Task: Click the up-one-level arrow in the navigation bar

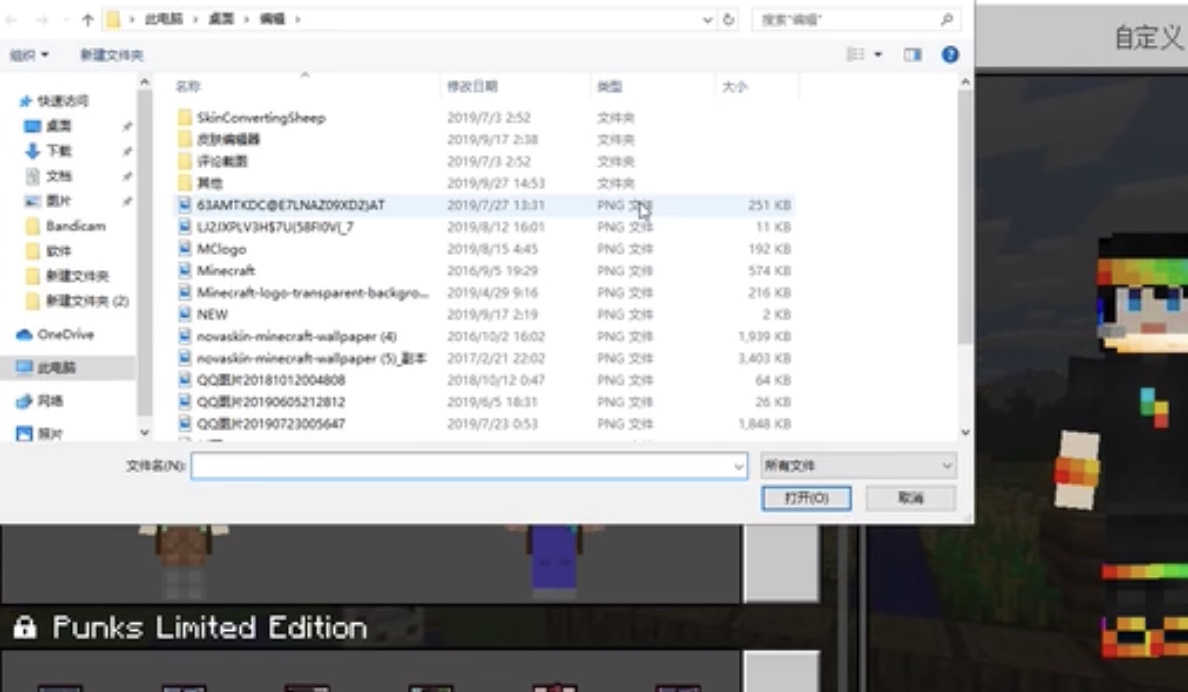Action: (87, 20)
